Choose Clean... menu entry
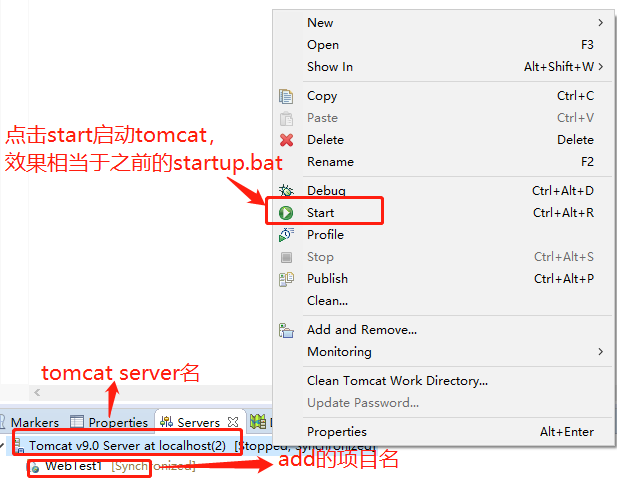This screenshot has height=479, width=617. click(444, 301)
